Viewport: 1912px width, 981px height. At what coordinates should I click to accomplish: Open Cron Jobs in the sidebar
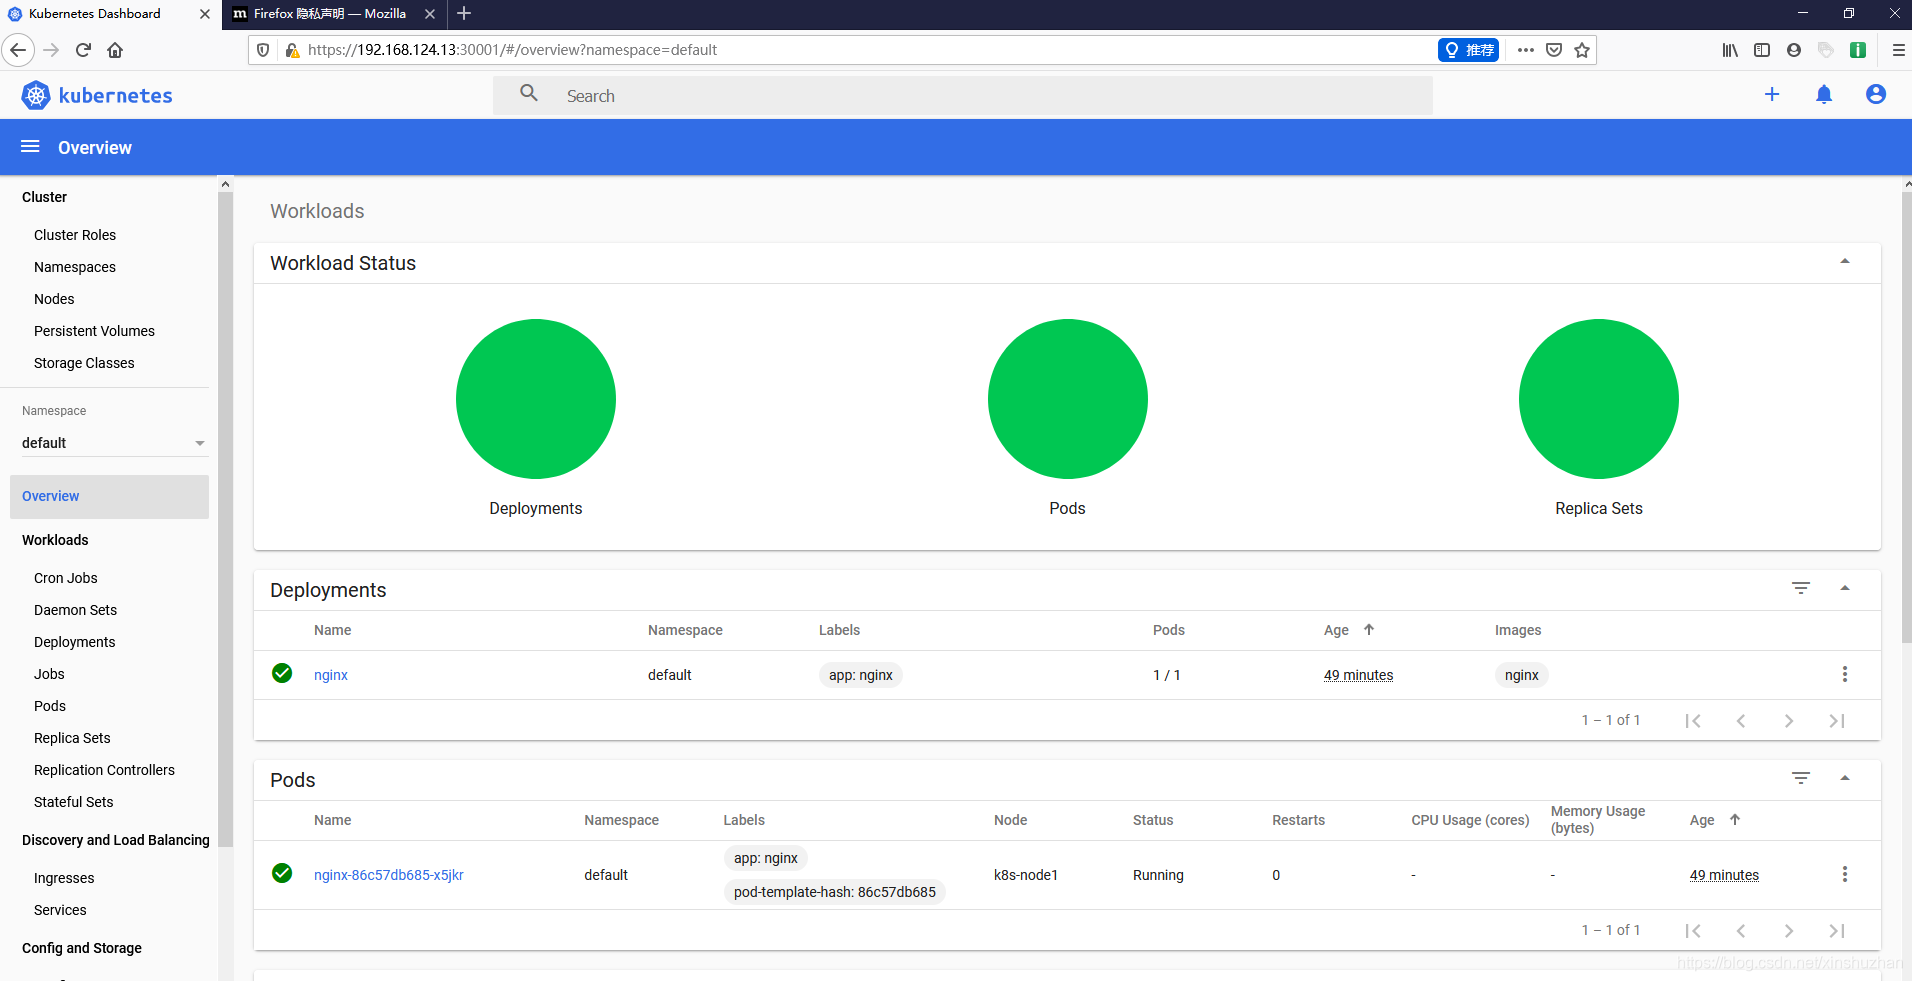point(66,578)
